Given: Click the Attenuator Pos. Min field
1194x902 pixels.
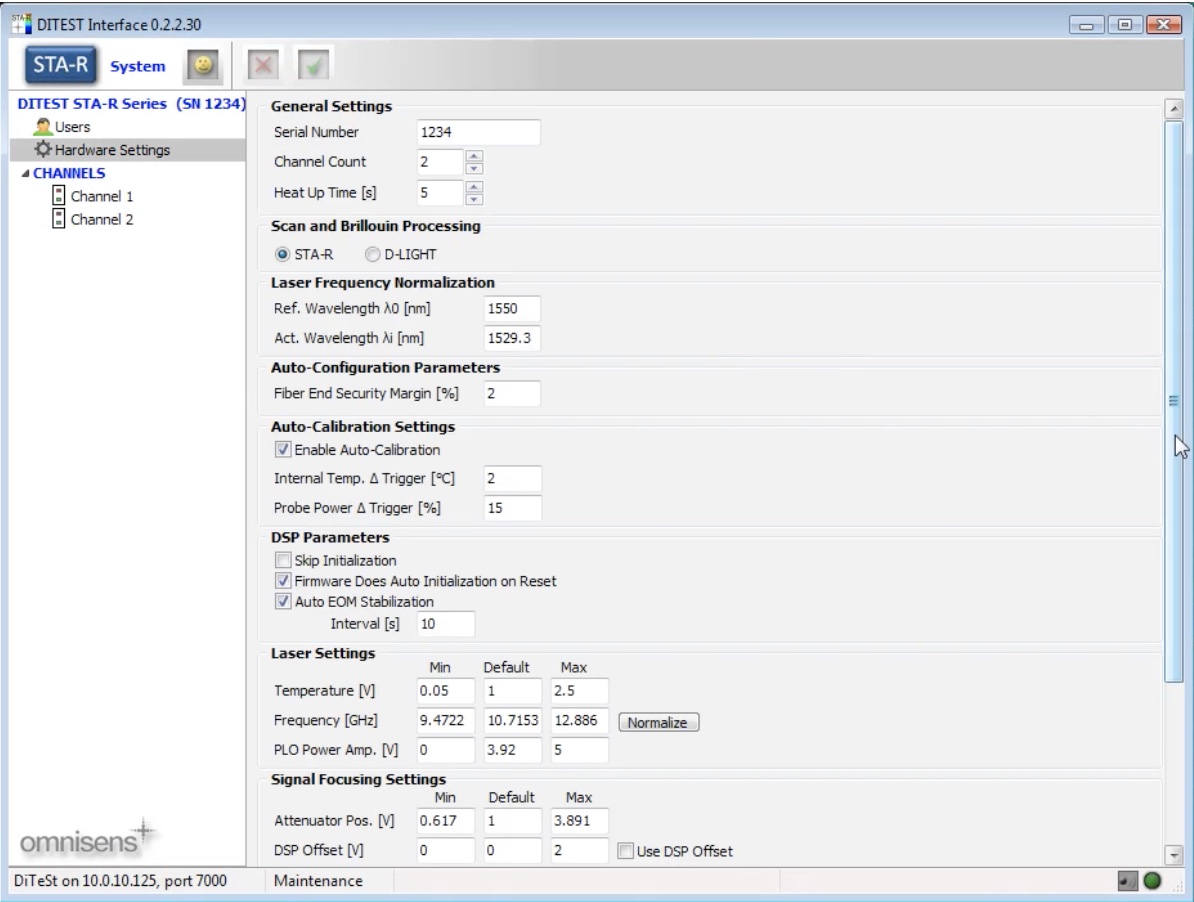Looking at the screenshot, I should pyautogui.click(x=445, y=821).
